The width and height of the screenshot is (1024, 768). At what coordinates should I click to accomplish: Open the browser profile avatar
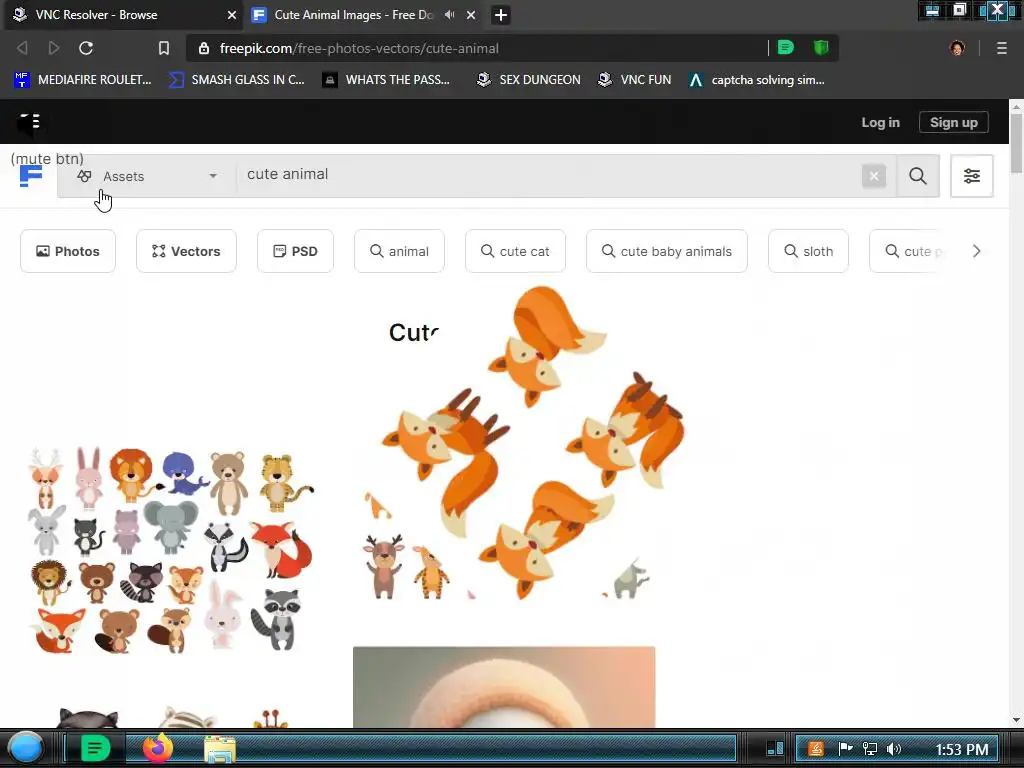click(957, 48)
